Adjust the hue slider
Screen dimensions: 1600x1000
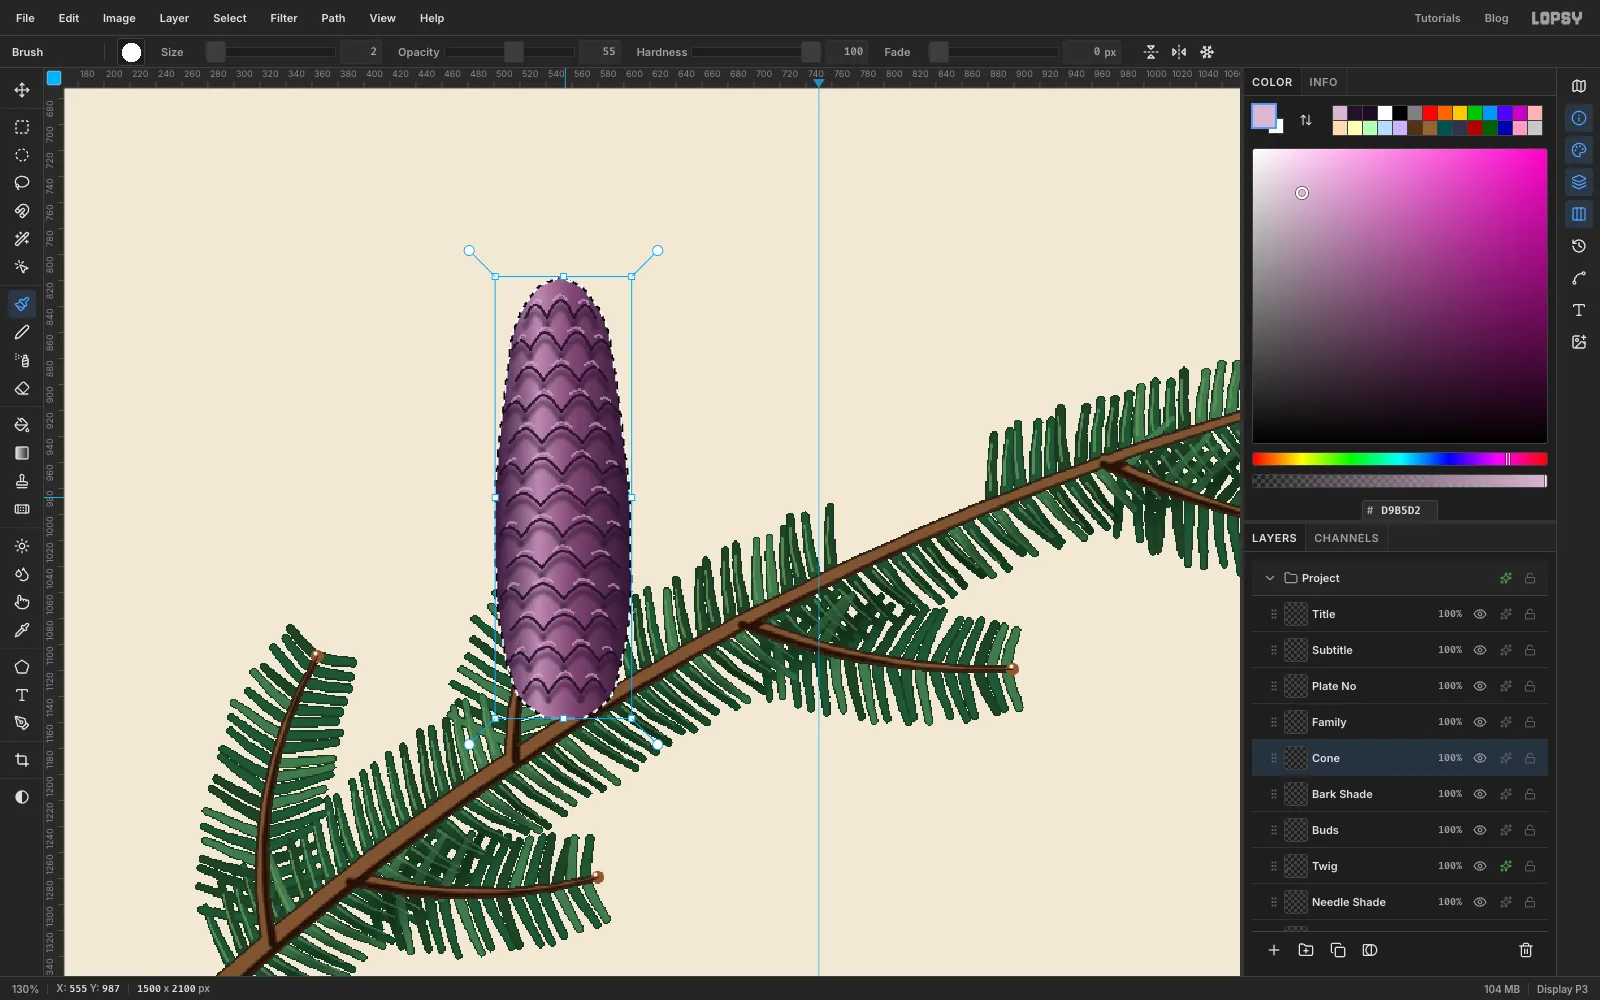[x=1400, y=459]
